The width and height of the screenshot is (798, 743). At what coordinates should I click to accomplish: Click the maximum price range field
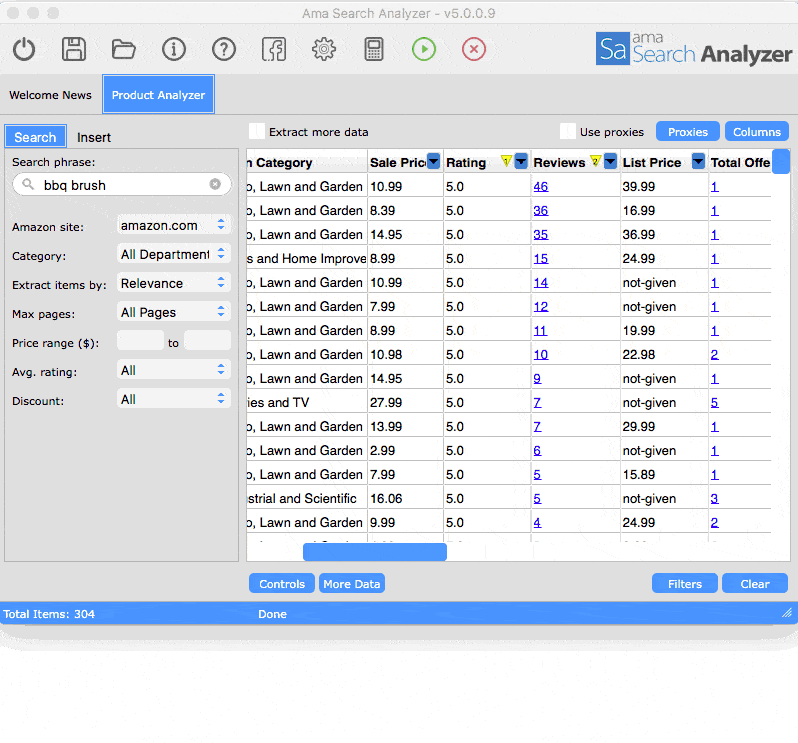pos(208,340)
